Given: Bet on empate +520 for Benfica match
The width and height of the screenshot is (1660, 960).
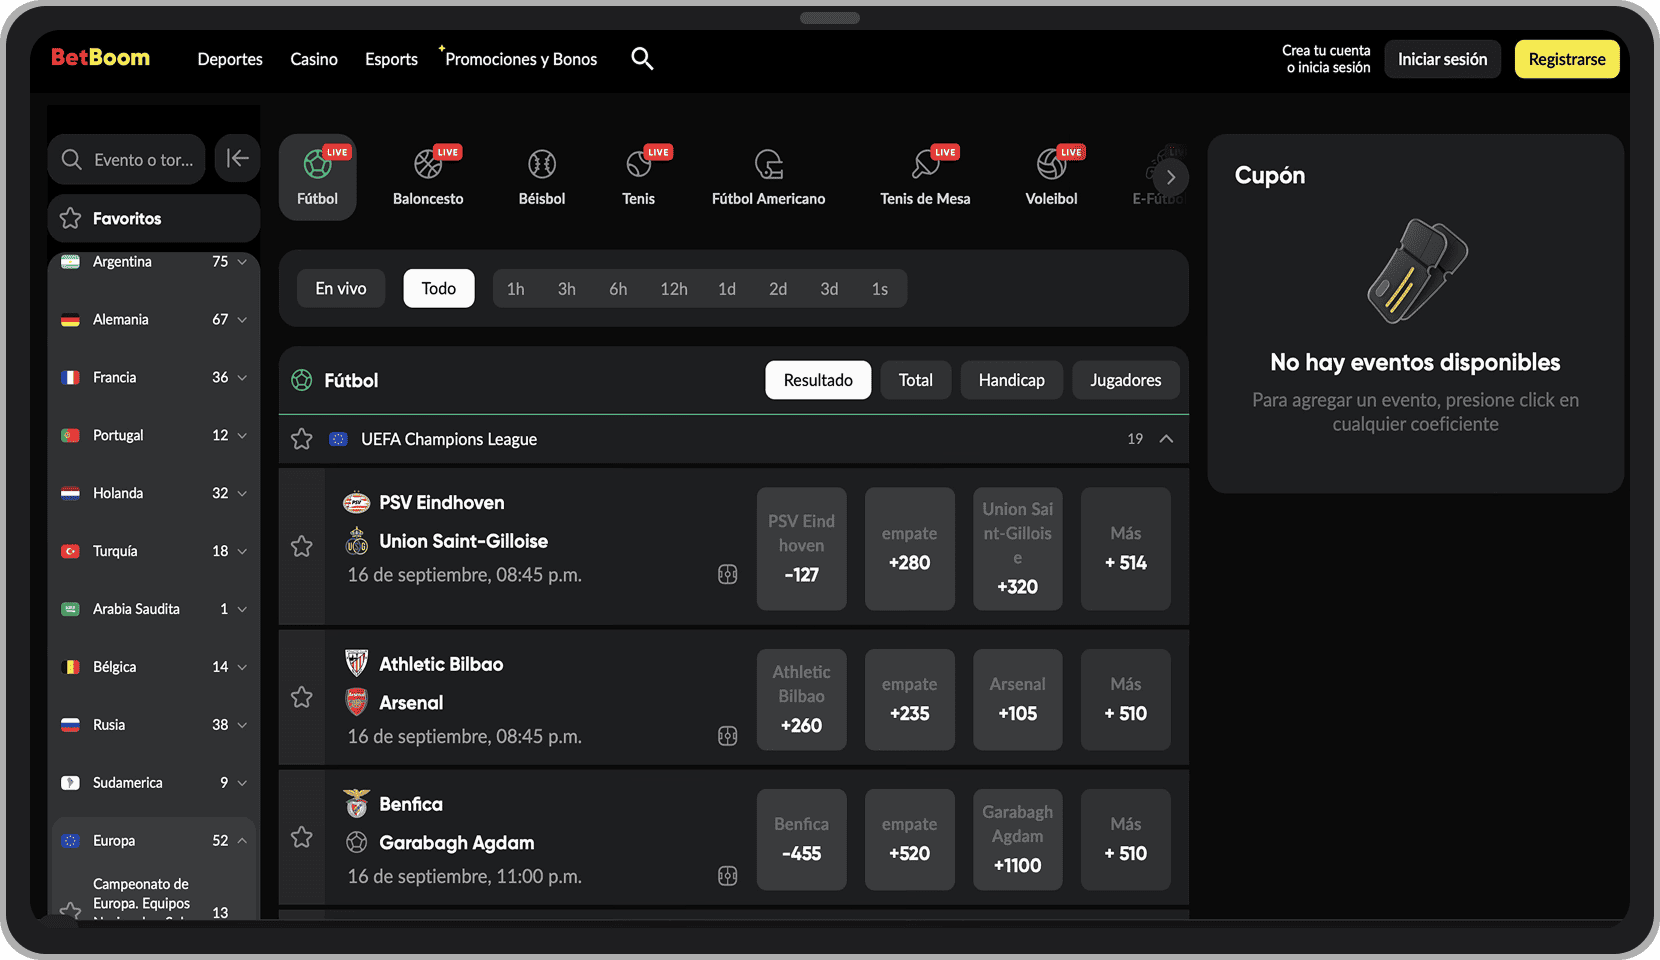Looking at the screenshot, I should tap(909, 840).
